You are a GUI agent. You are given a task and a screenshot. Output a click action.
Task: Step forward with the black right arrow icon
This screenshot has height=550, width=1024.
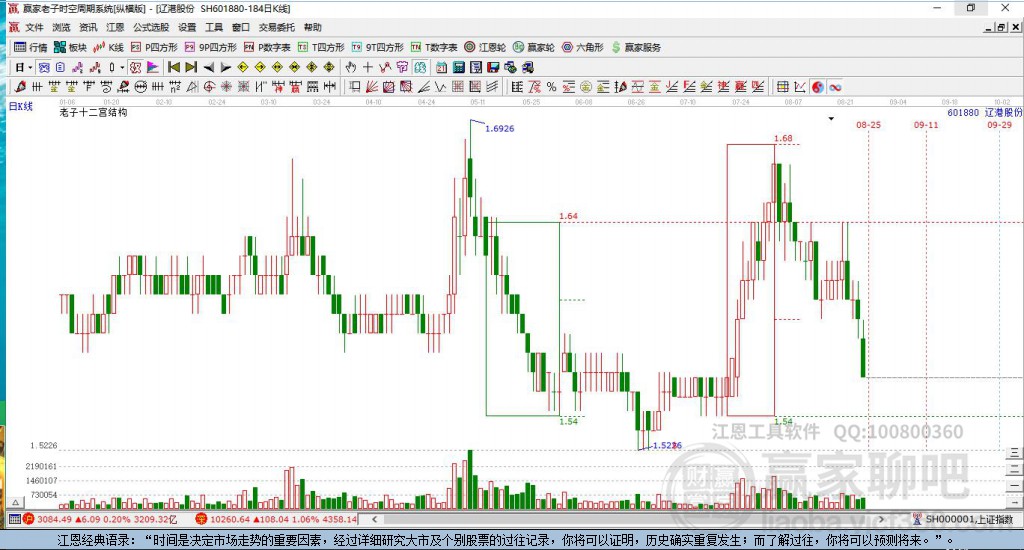point(226,67)
